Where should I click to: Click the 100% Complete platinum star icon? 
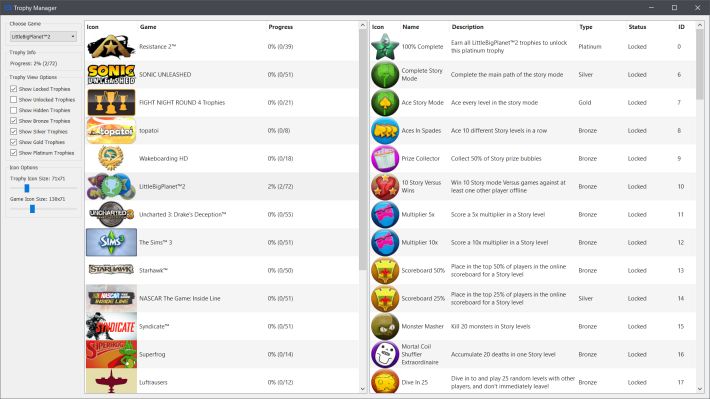pyautogui.click(x=385, y=47)
